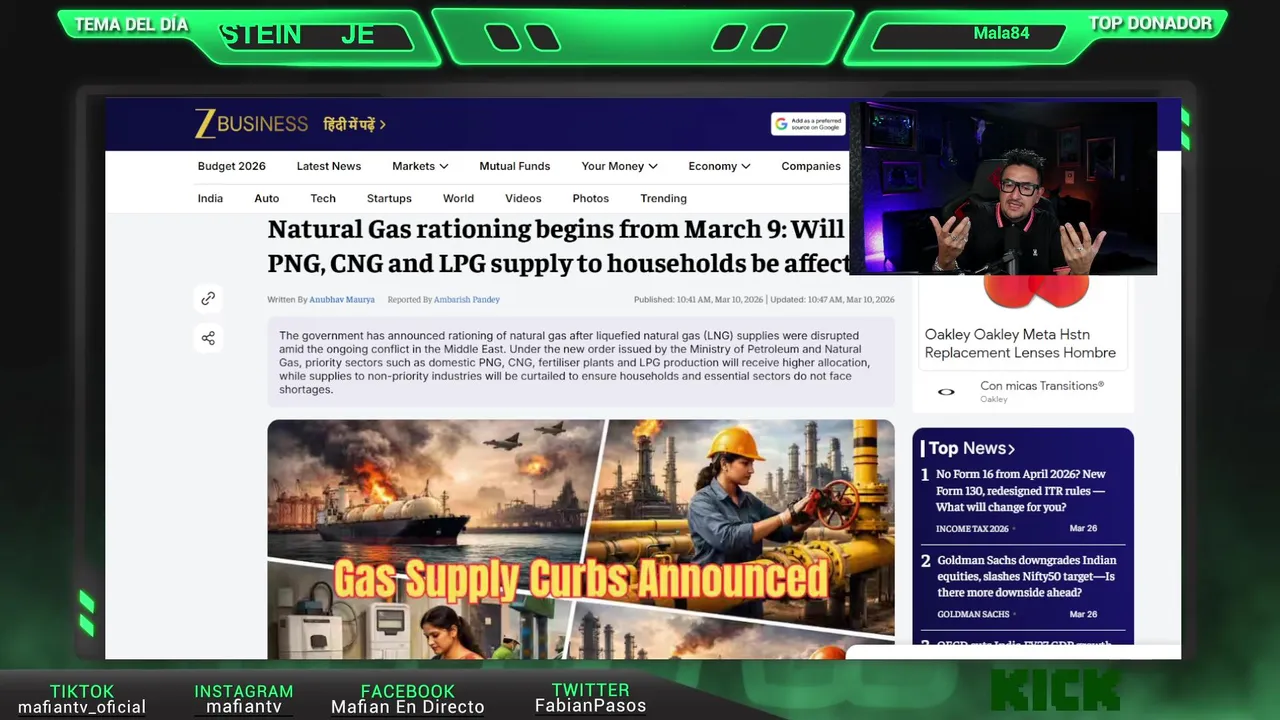Image resolution: width=1280 pixels, height=720 pixels.
Task: Select the Trending sub-navigation tab
Action: (x=663, y=198)
